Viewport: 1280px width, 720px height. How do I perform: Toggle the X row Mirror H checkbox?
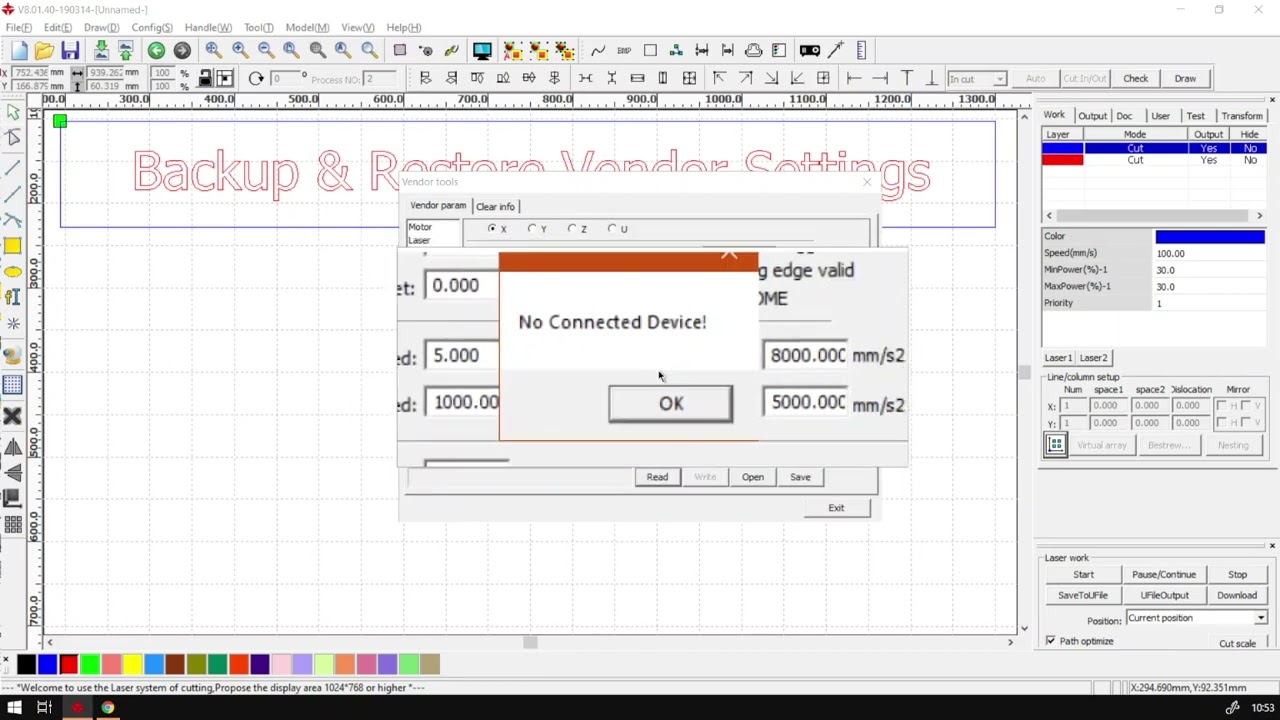click(x=1222, y=406)
